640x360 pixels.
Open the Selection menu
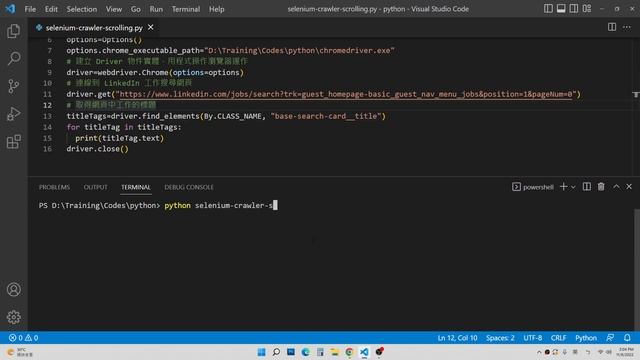click(x=82, y=9)
